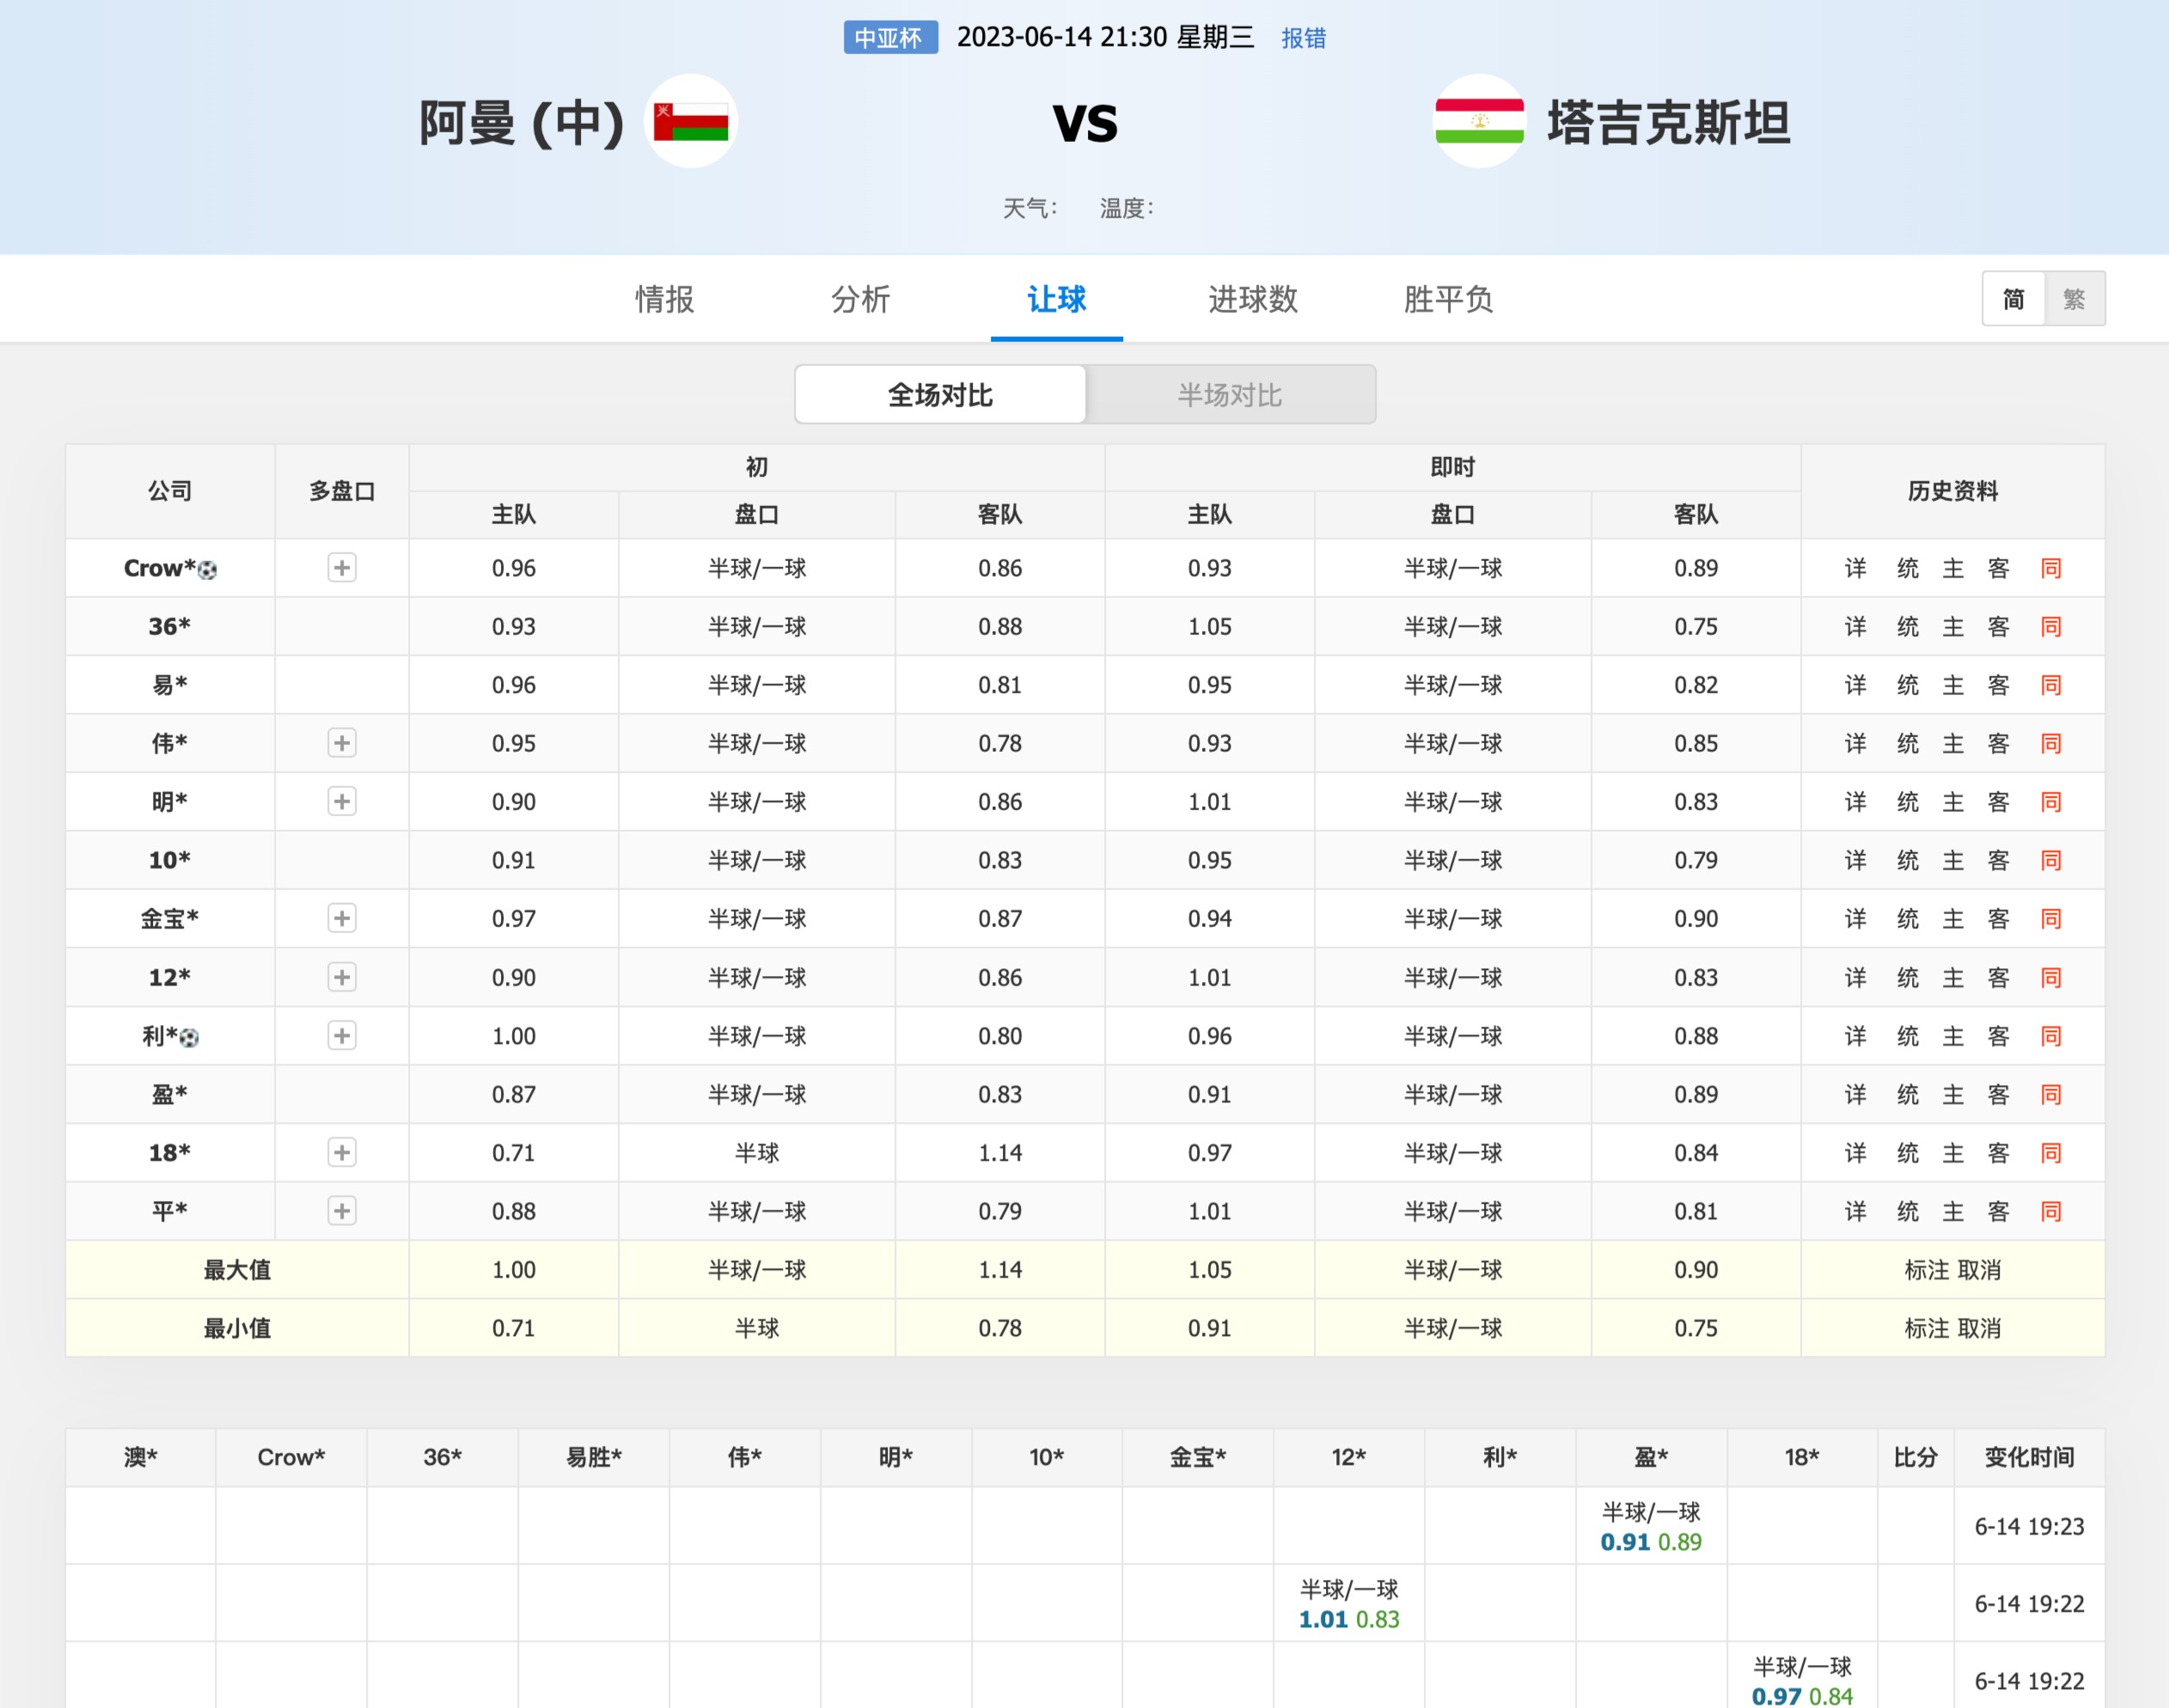
Task: Click the 36* company name
Action: point(169,627)
